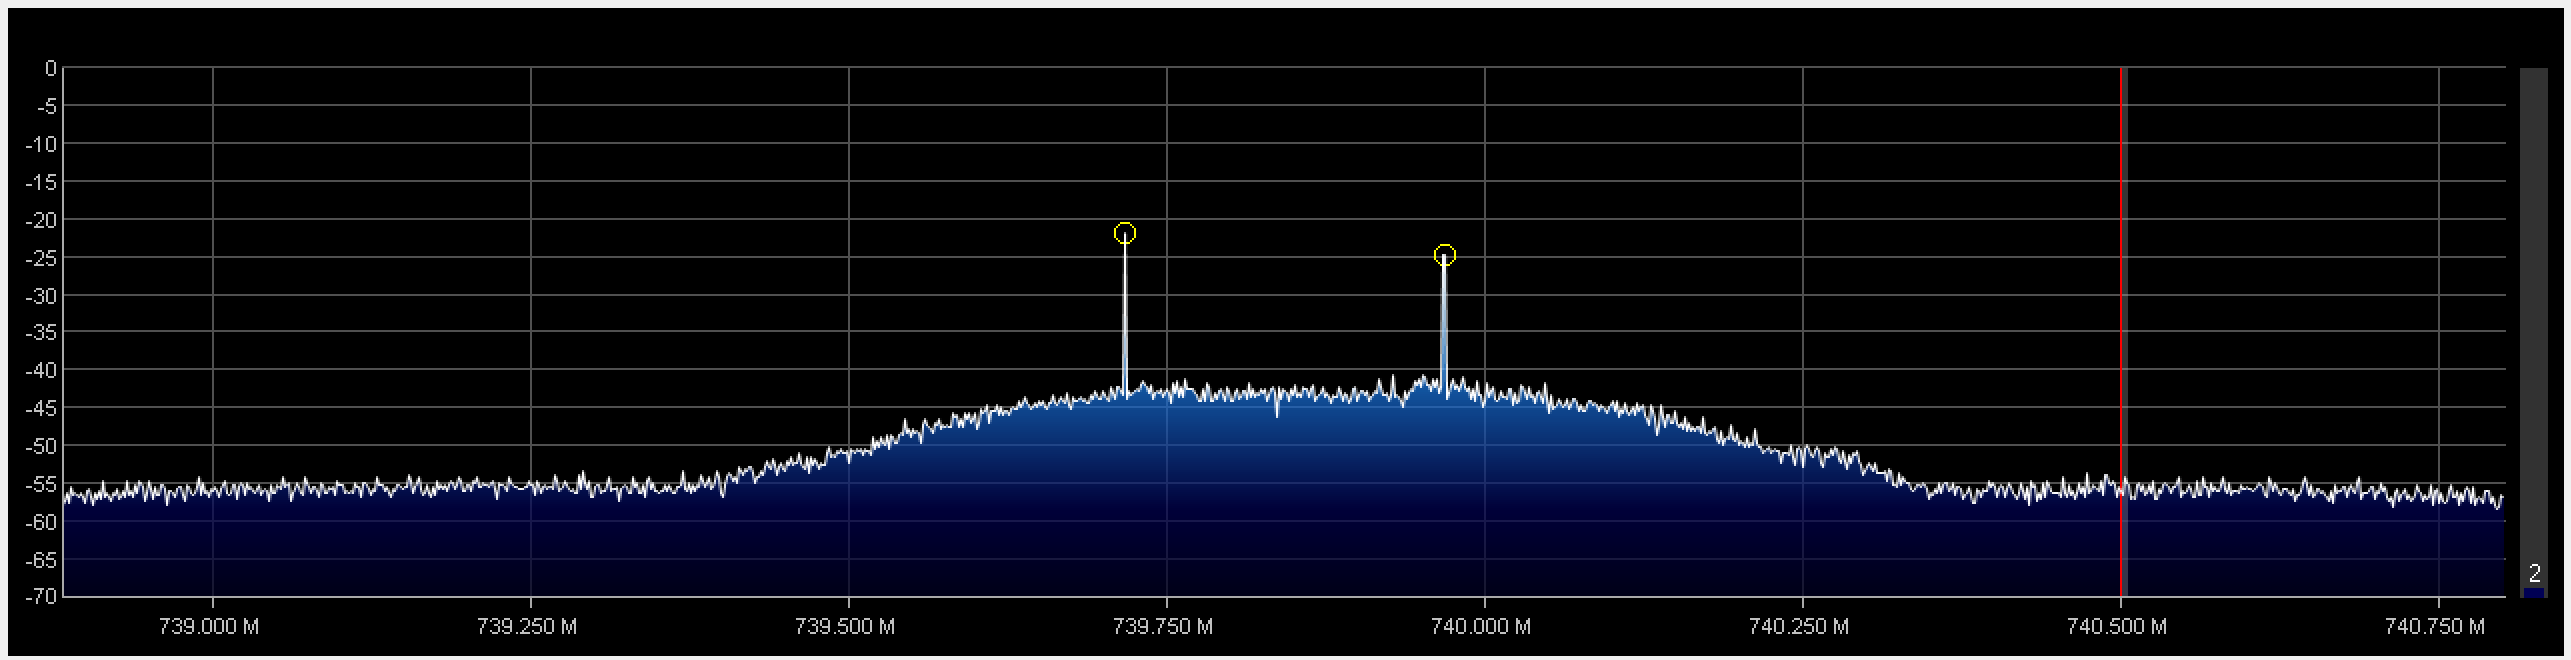Click the -40 dB level label

click(43, 370)
